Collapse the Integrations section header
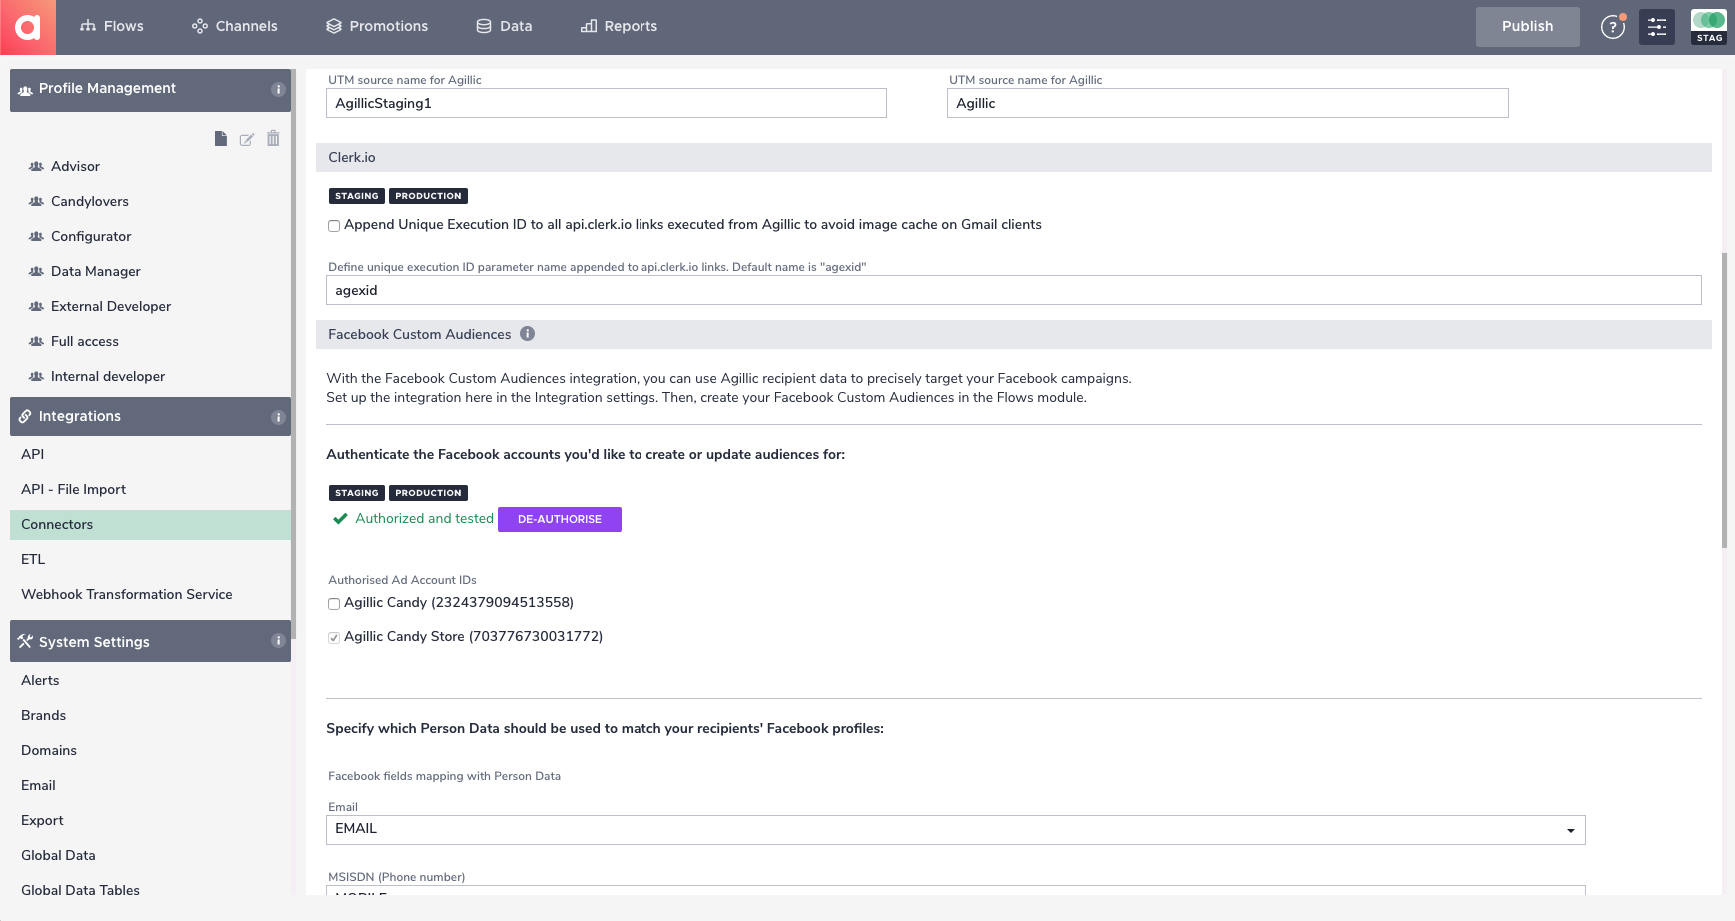 150,416
